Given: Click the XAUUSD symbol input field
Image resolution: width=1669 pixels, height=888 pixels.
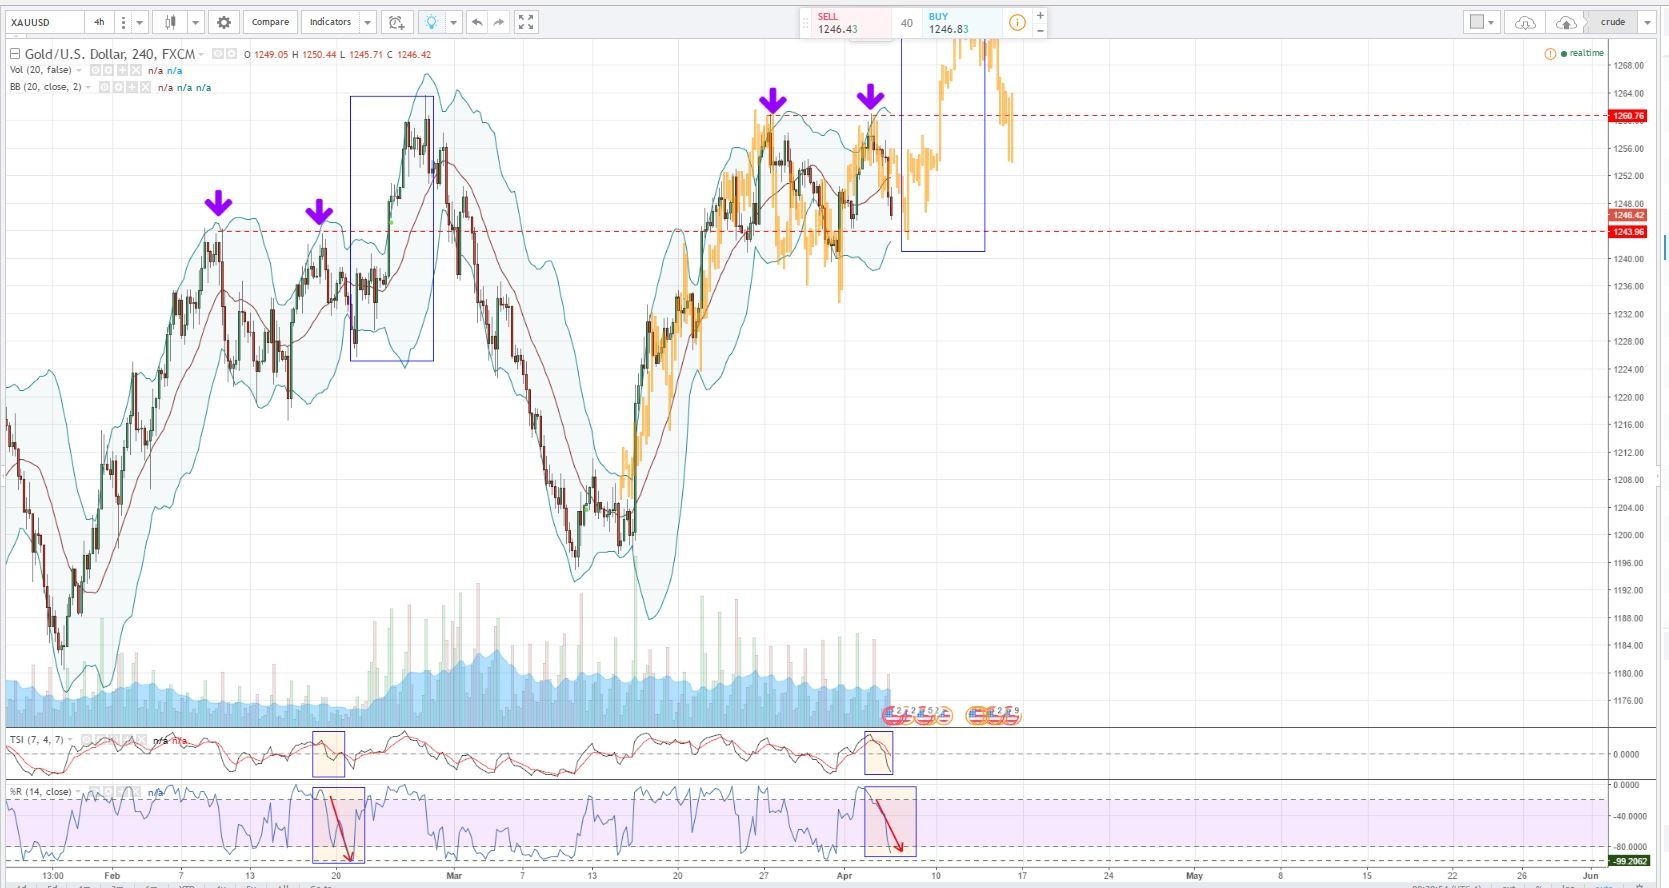Looking at the screenshot, I should (x=44, y=22).
